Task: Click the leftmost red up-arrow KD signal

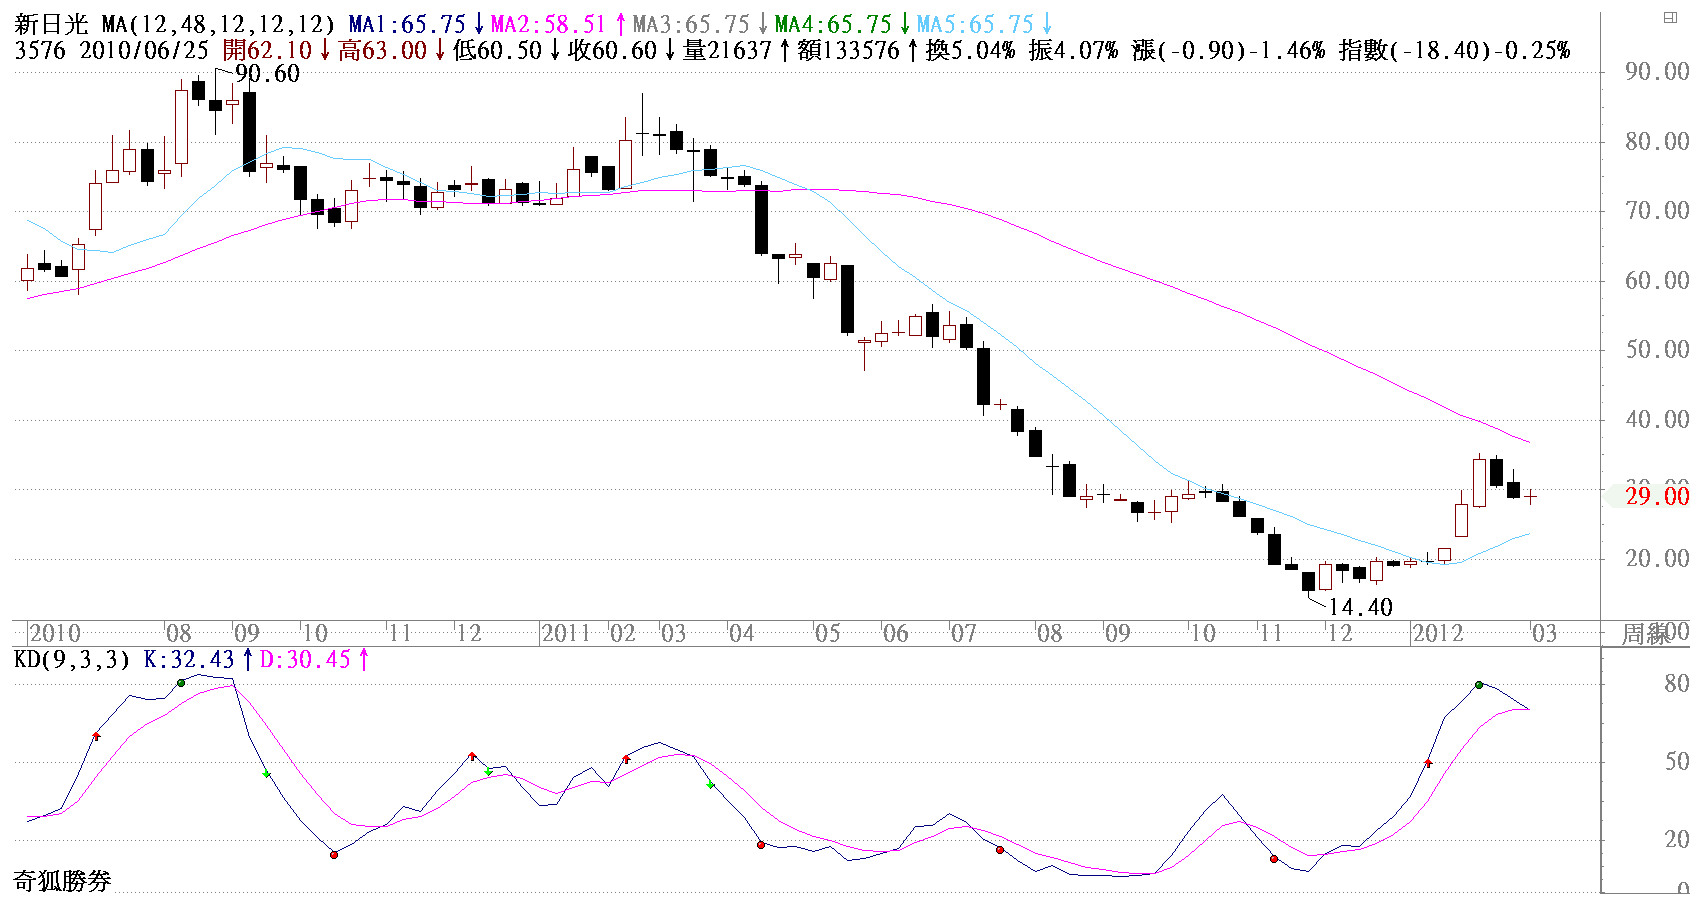Action: click(97, 736)
